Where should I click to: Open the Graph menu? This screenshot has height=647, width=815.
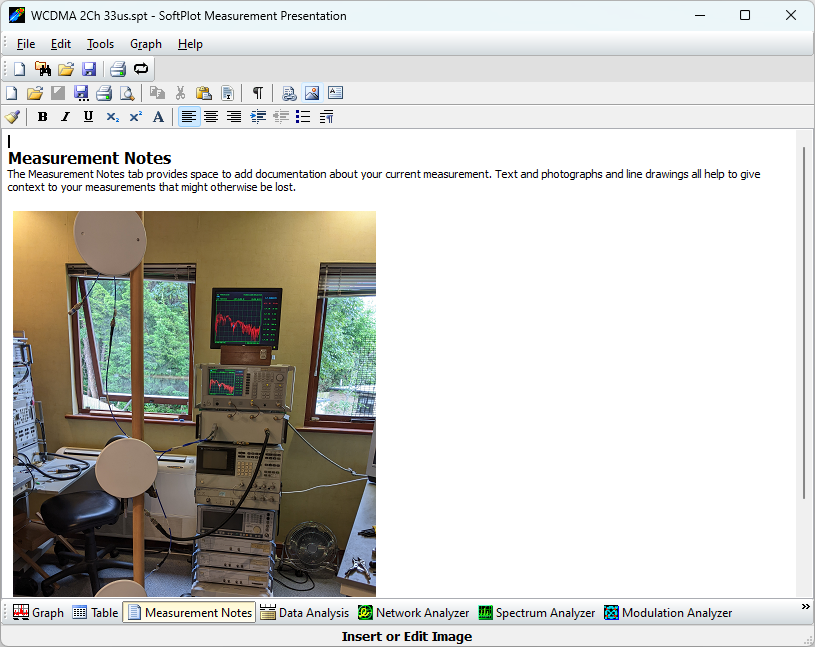pyautogui.click(x=145, y=44)
